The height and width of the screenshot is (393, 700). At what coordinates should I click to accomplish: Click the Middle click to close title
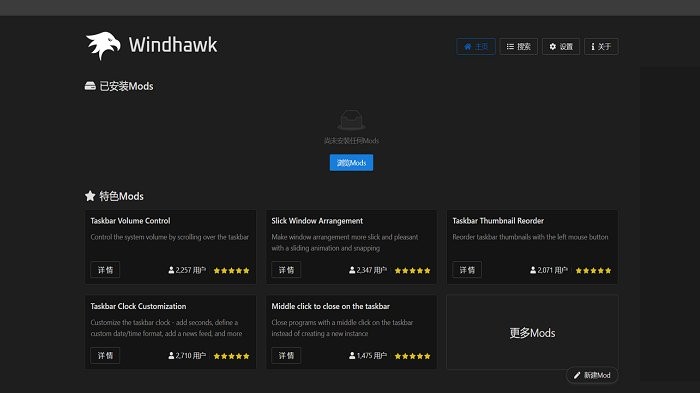click(330, 306)
